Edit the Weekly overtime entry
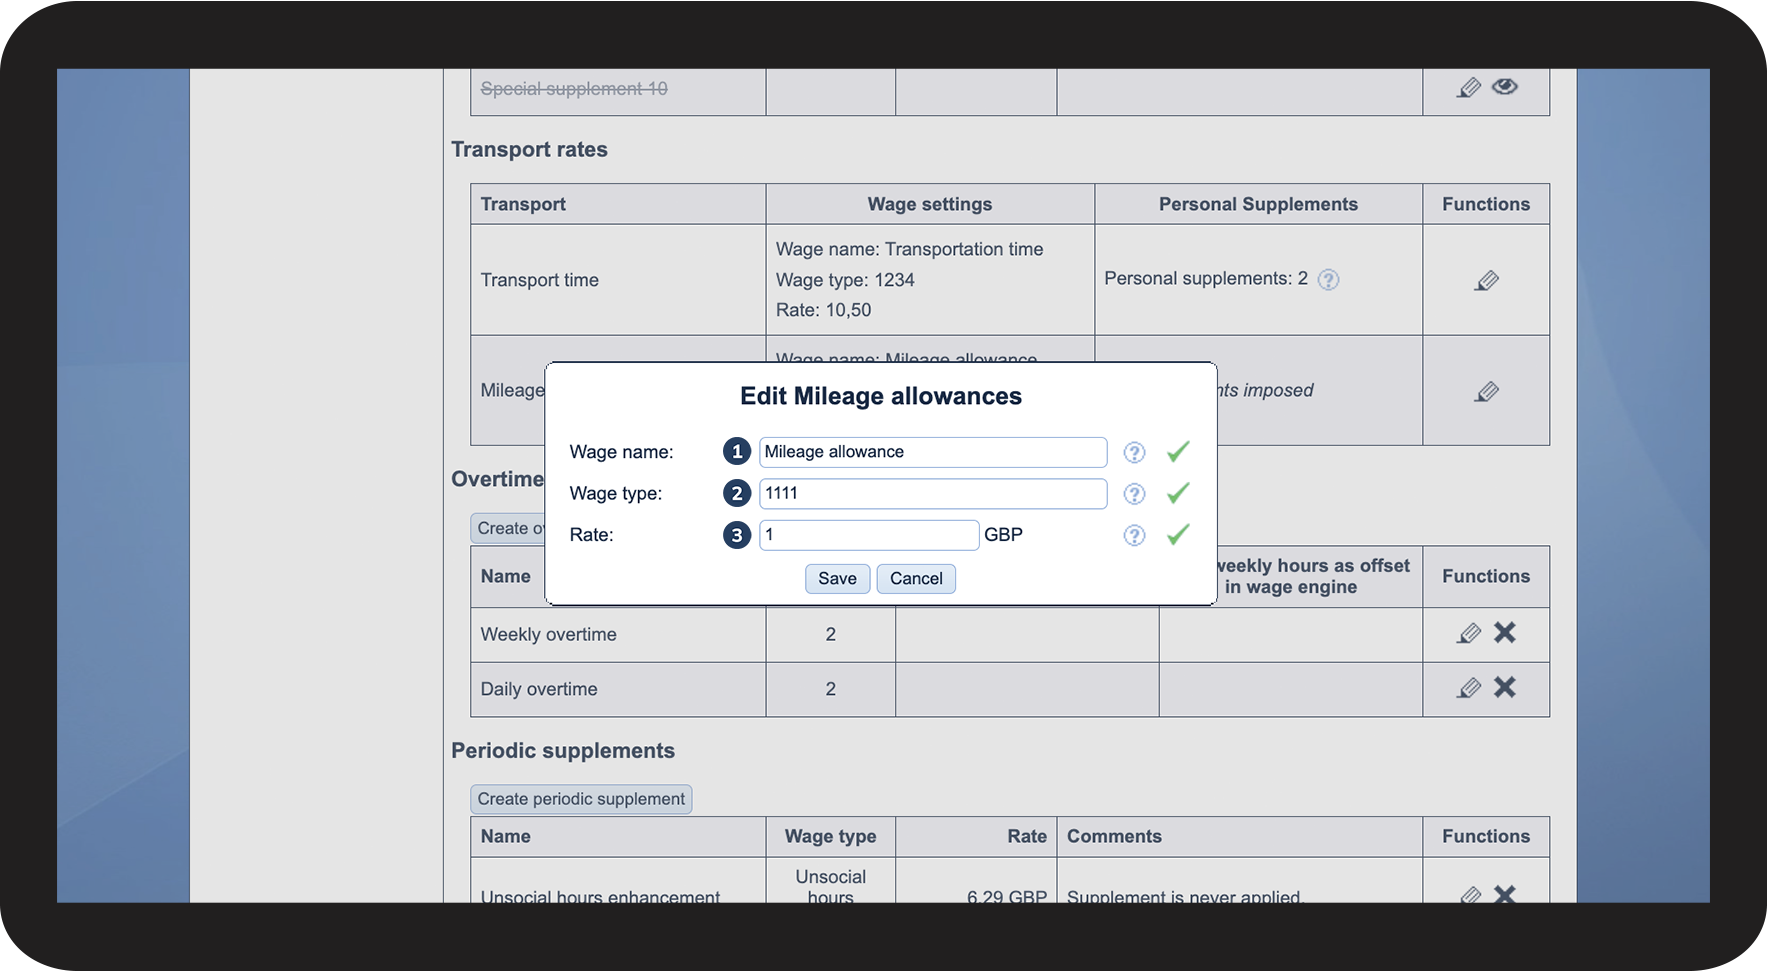 (x=1468, y=634)
